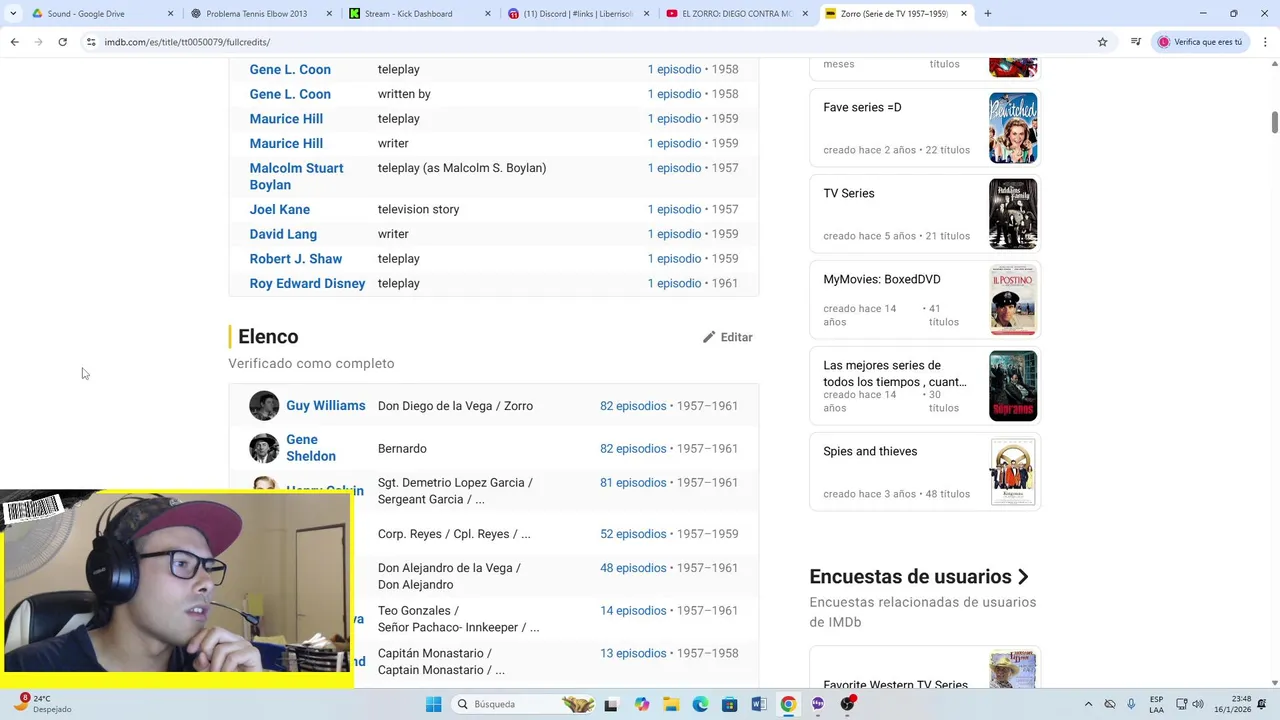The image size is (1280, 720).
Task: Open the 52 episodios link
Action: click(633, 534)
